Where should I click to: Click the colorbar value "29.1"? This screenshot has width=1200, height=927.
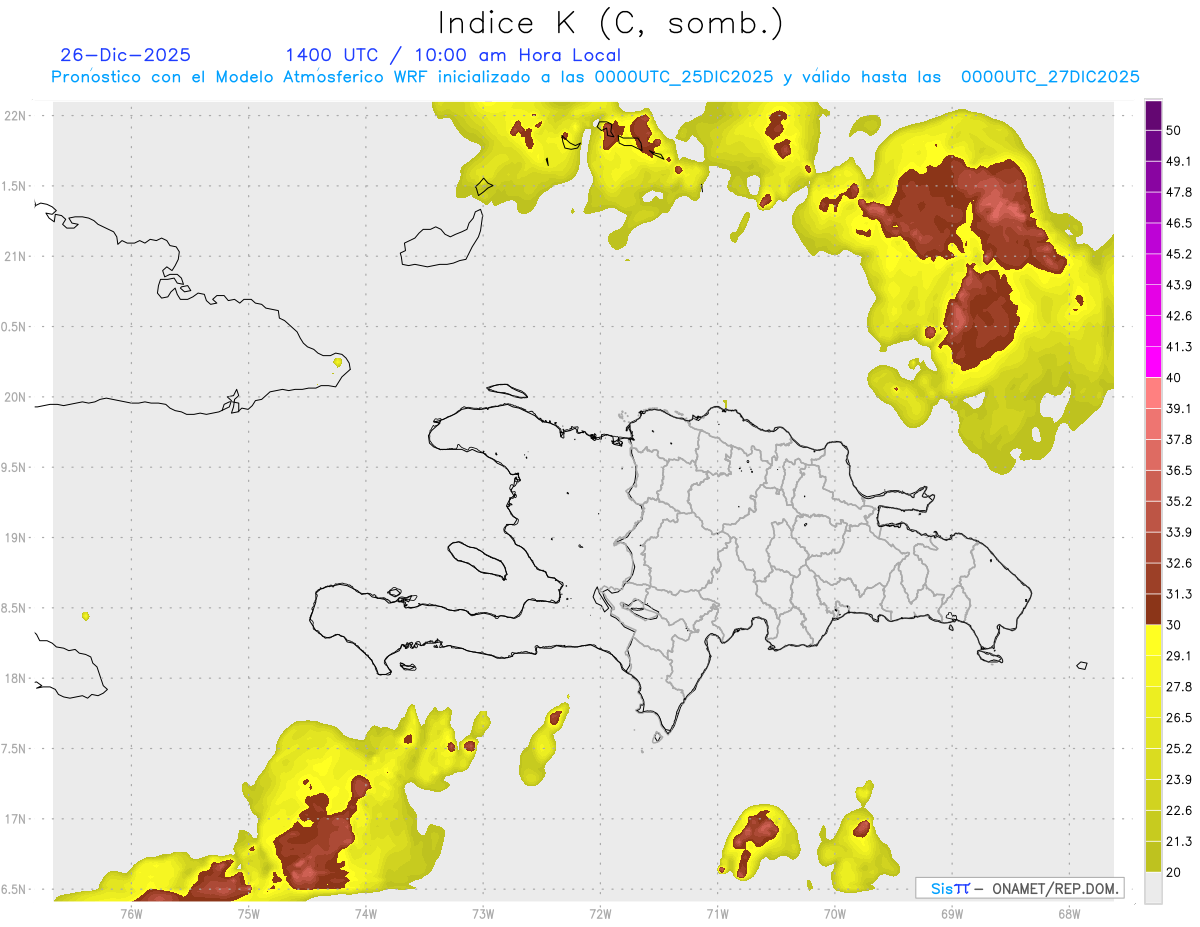pos(1179,656)
